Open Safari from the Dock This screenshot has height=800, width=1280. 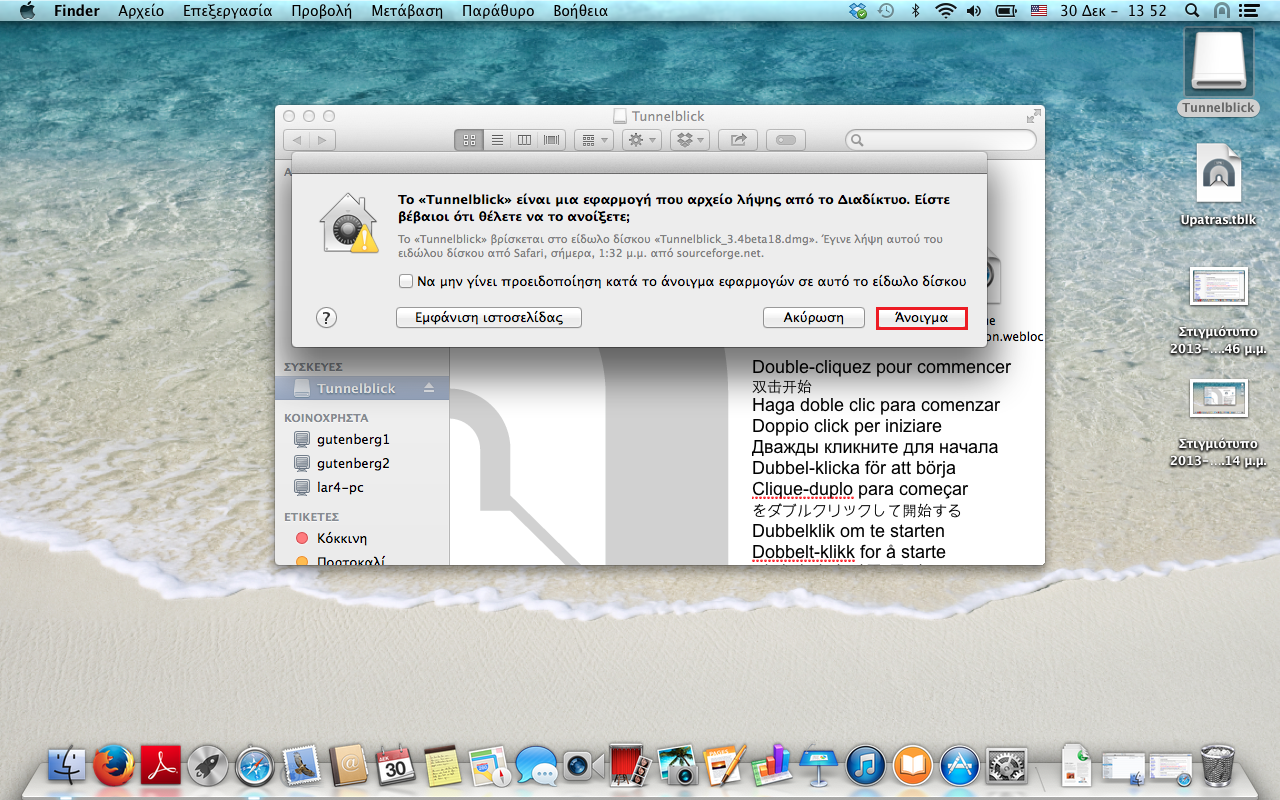(x=254, y=766)
